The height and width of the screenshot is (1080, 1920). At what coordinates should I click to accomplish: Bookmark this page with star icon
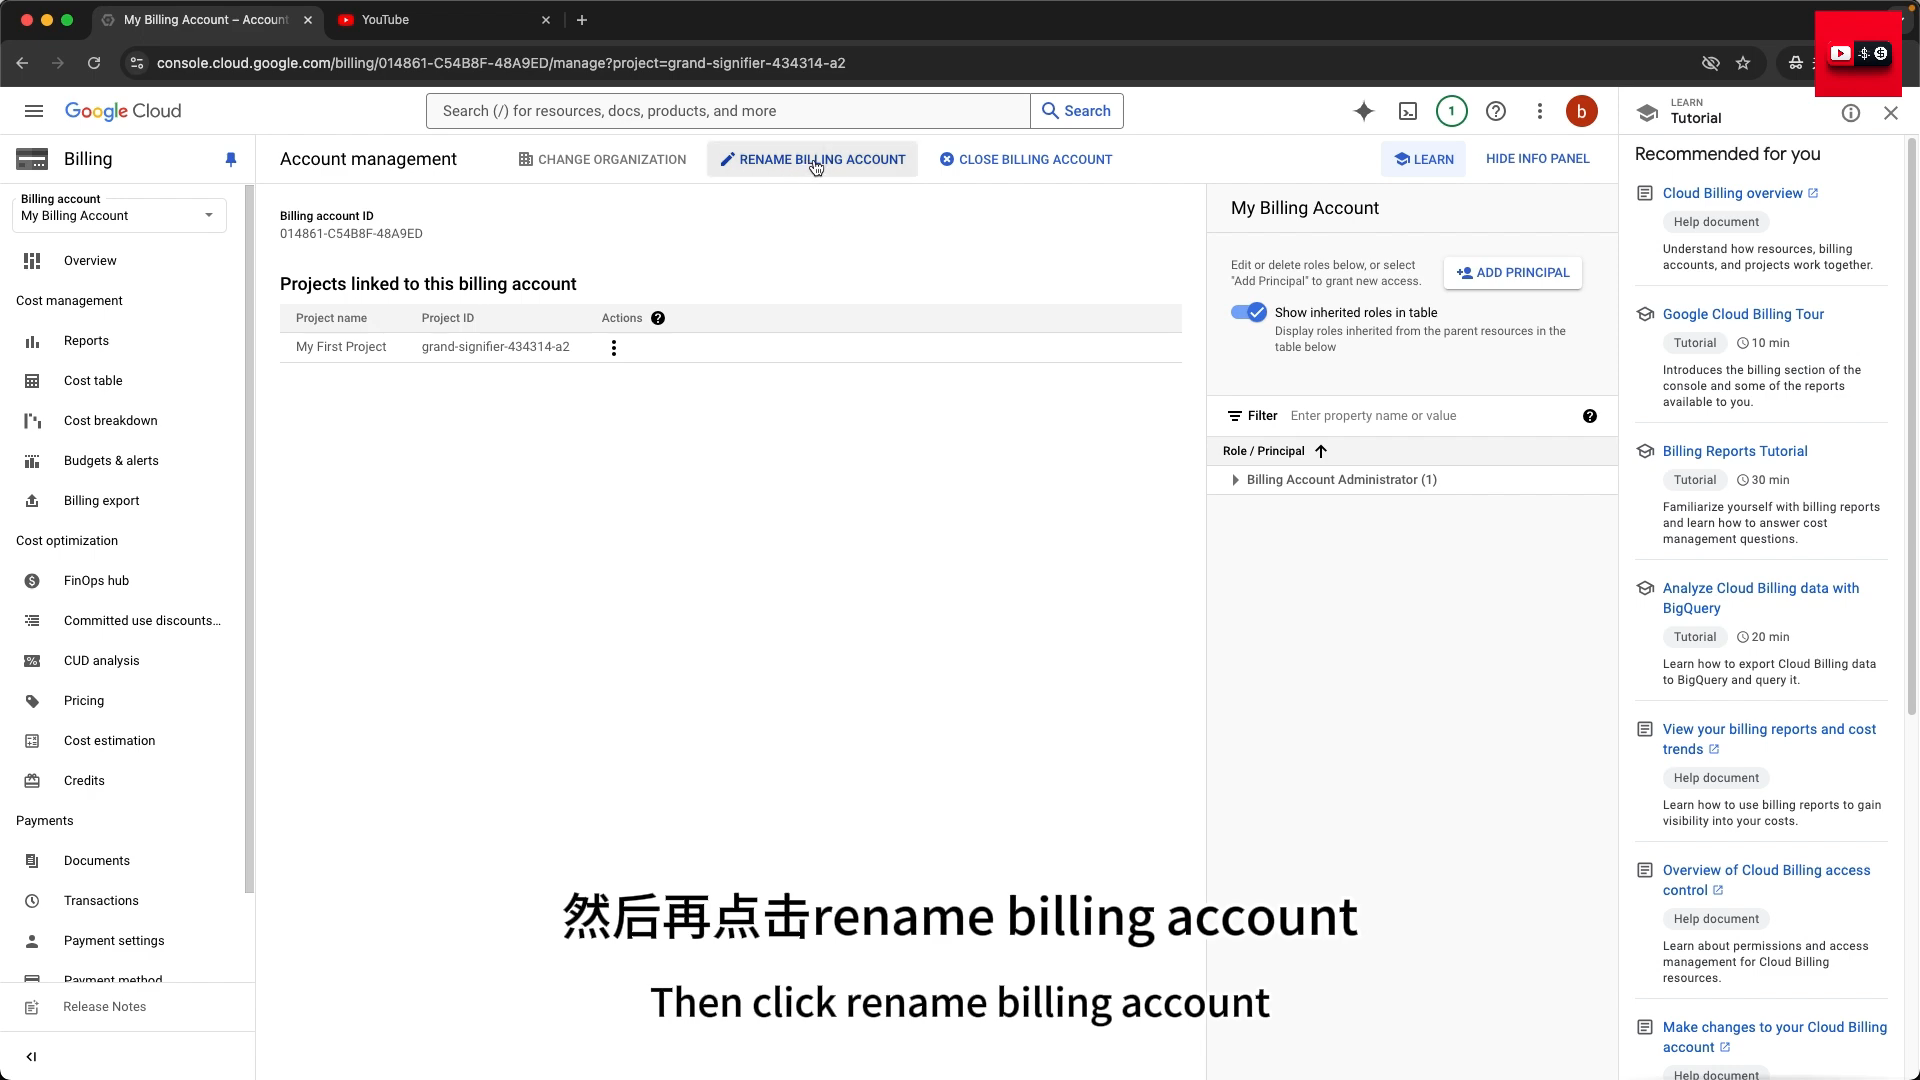pyautogui.click(x=1743, y=63)
